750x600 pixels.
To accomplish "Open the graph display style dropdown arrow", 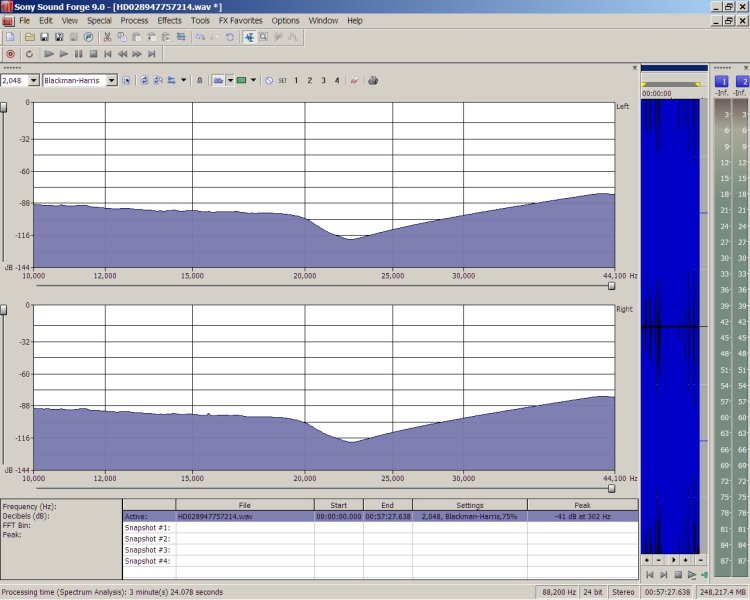I will click(230, 80).
